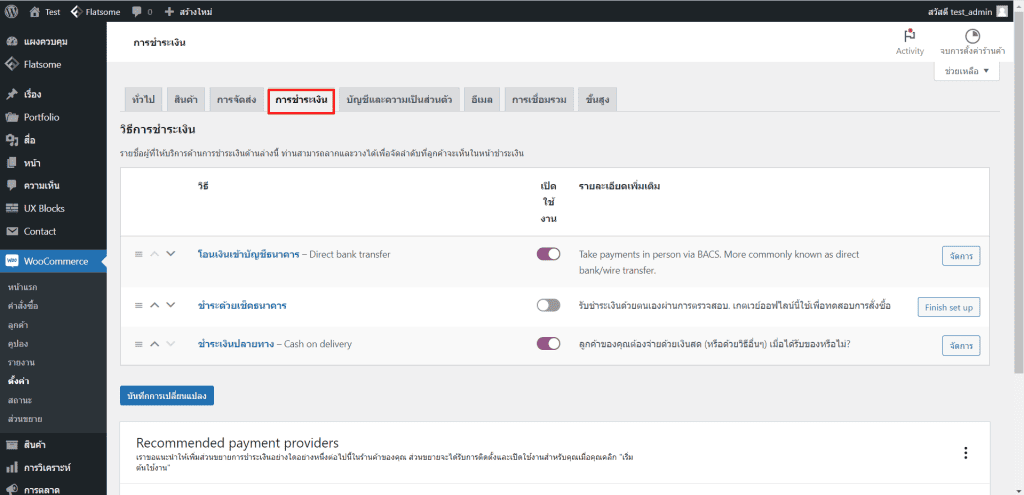The width and height of the screenshot is (1024, 495).
Task: Open the โอนเงินเข้าบัญชีธนาคาร link
Action: [x=248, y=255]
